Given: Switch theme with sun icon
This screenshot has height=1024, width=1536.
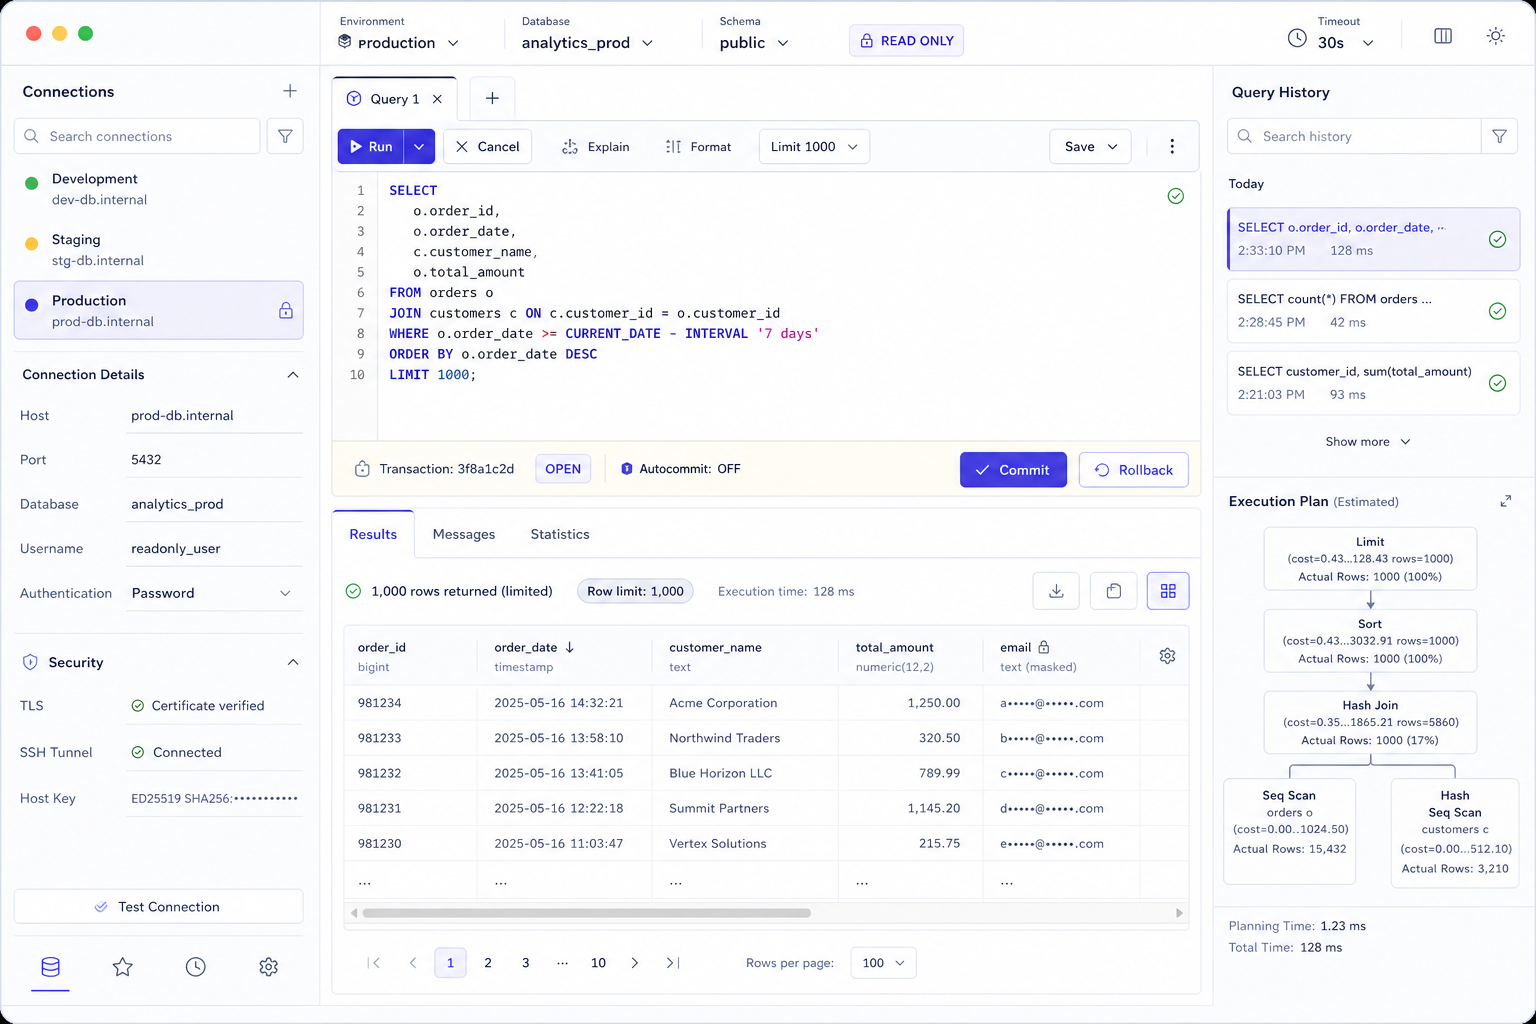Looking at the screenshot, I should coord(1496,36).
